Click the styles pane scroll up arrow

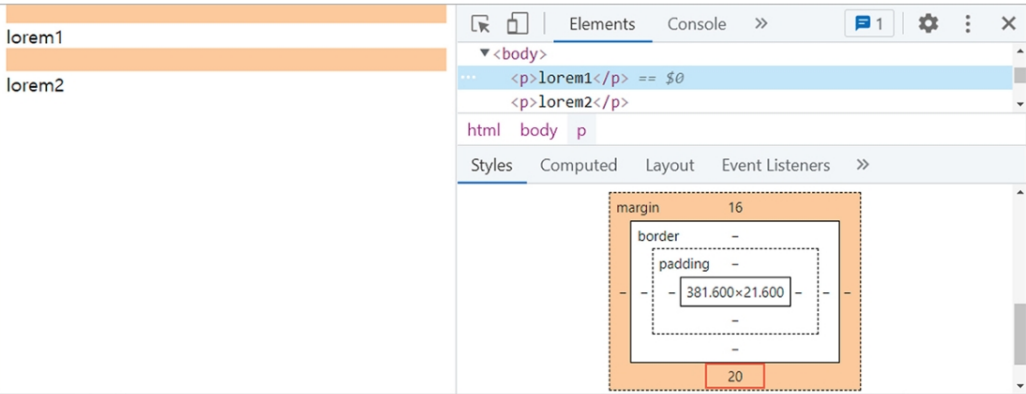point(1019,192)
